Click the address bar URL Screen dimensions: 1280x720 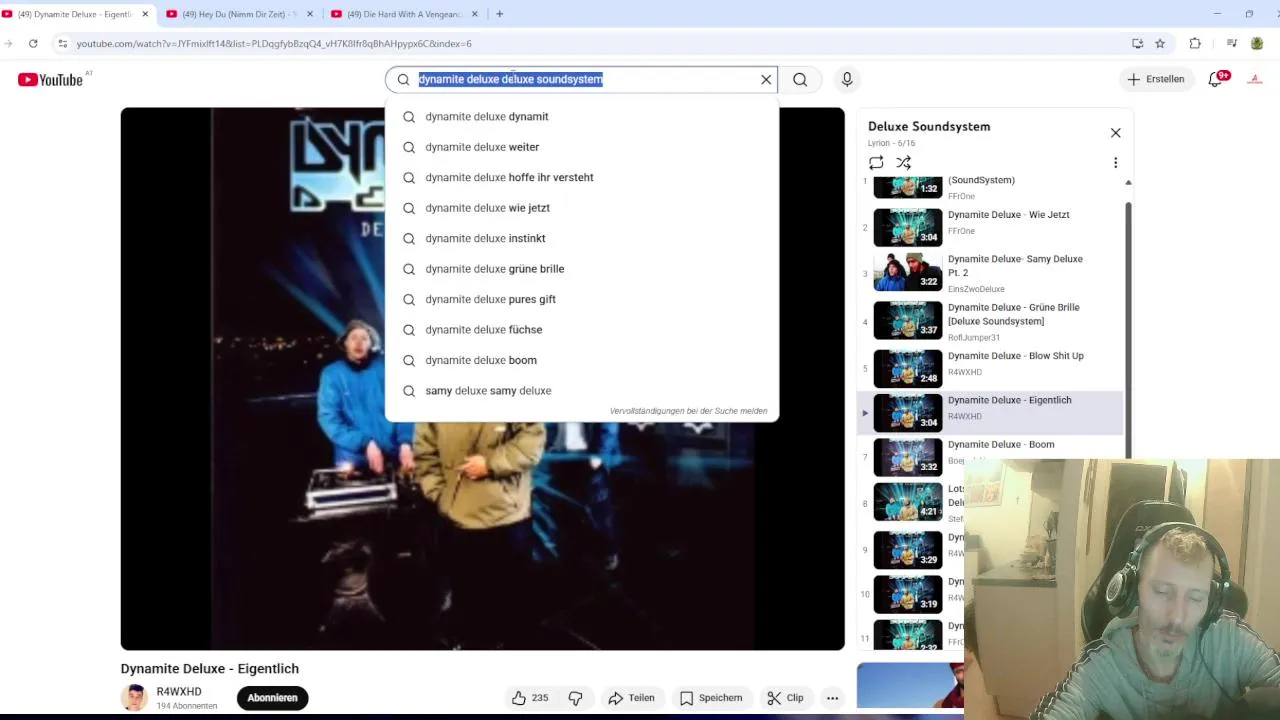coord(274,44)
